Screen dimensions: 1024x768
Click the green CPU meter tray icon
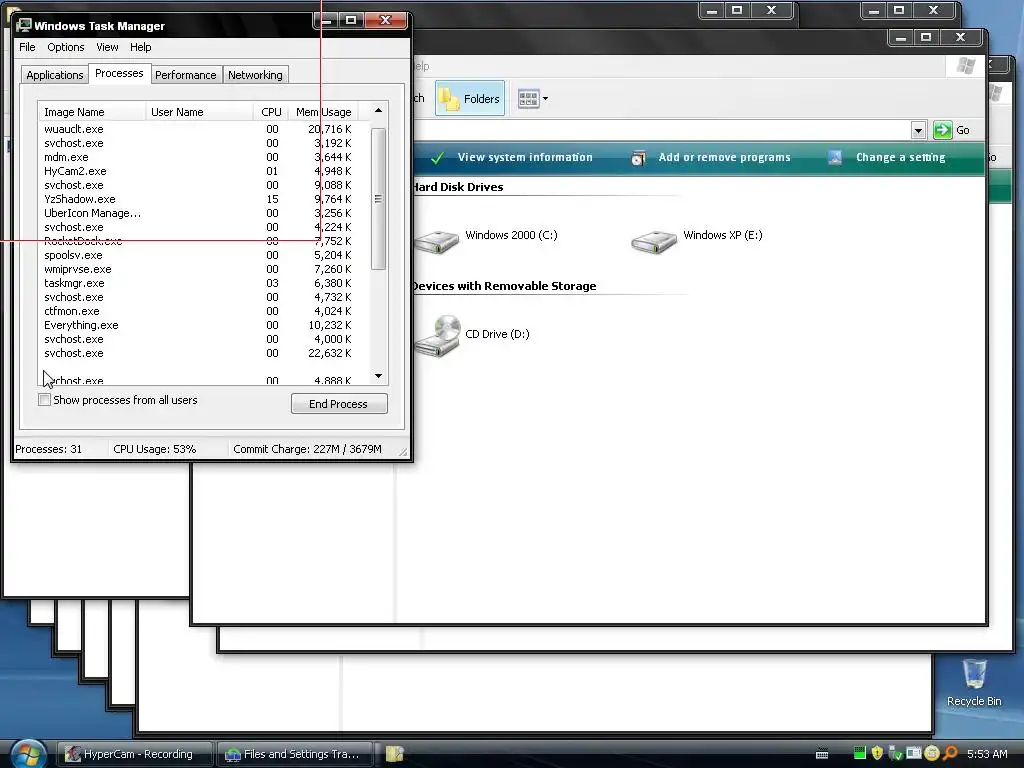(x=860, y=753)
